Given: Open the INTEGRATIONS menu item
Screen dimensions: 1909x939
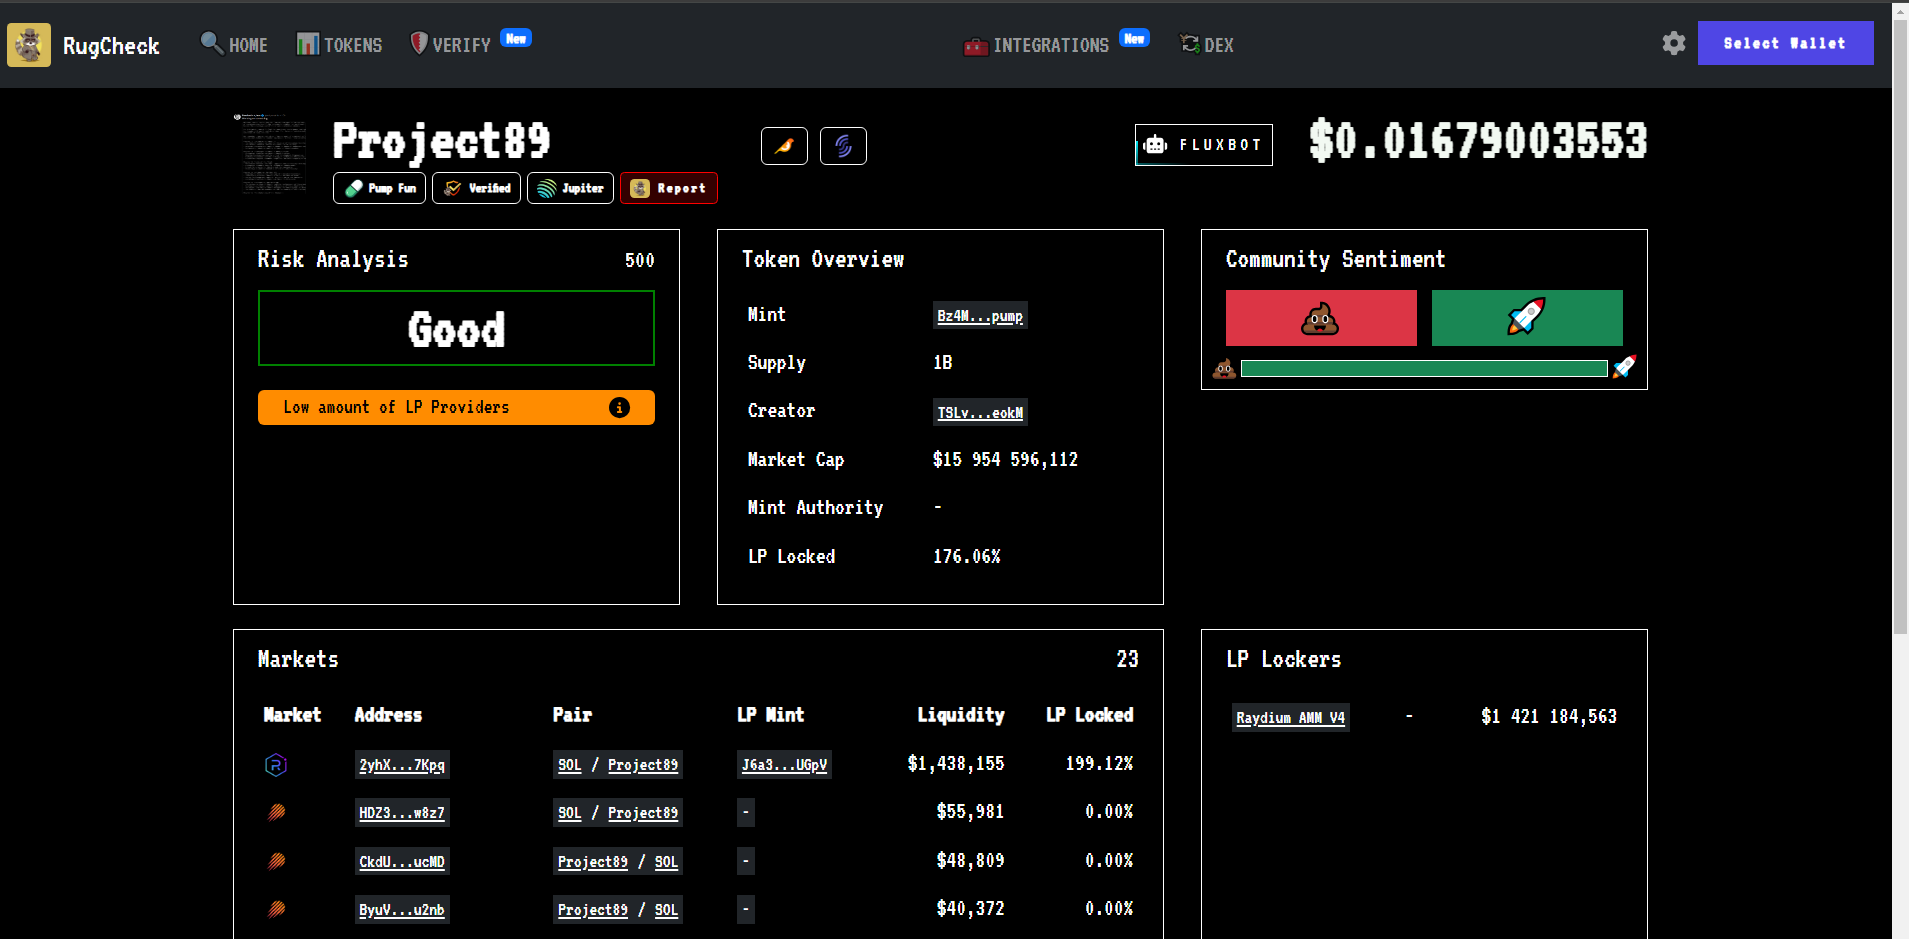Looking at the screenshot, I should coord(1036,45).
